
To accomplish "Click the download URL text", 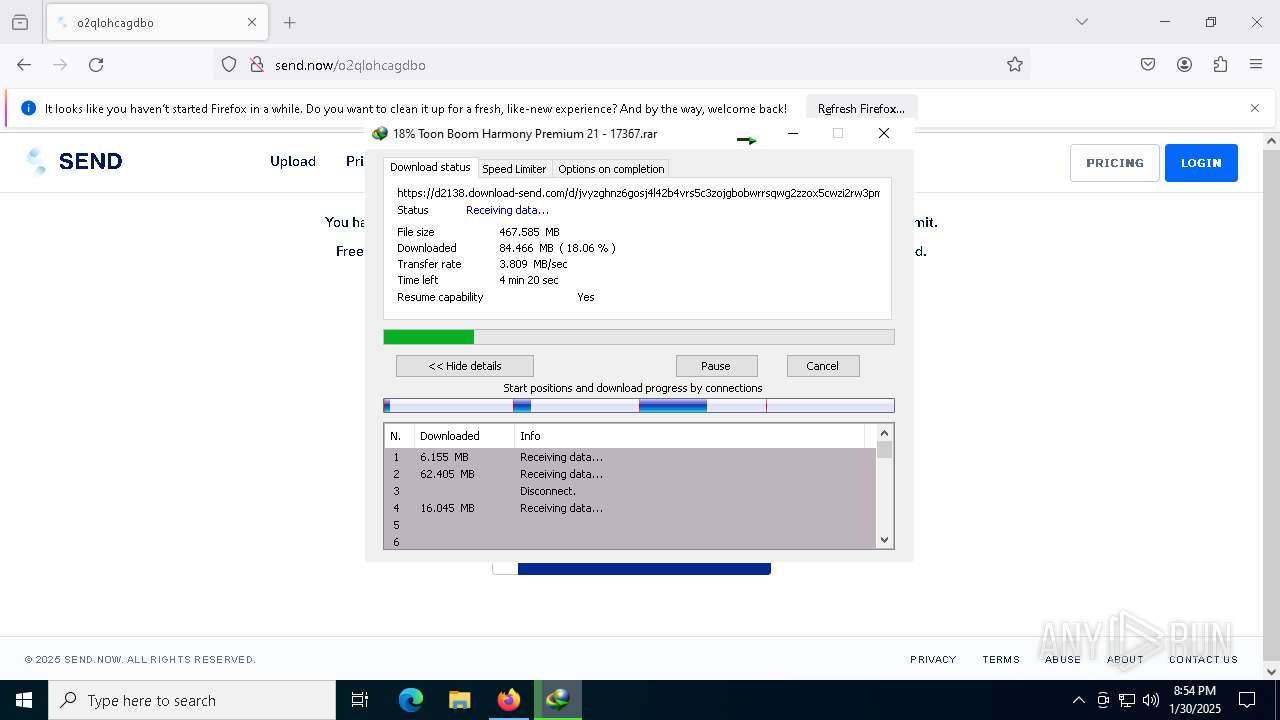I will 638,193.
